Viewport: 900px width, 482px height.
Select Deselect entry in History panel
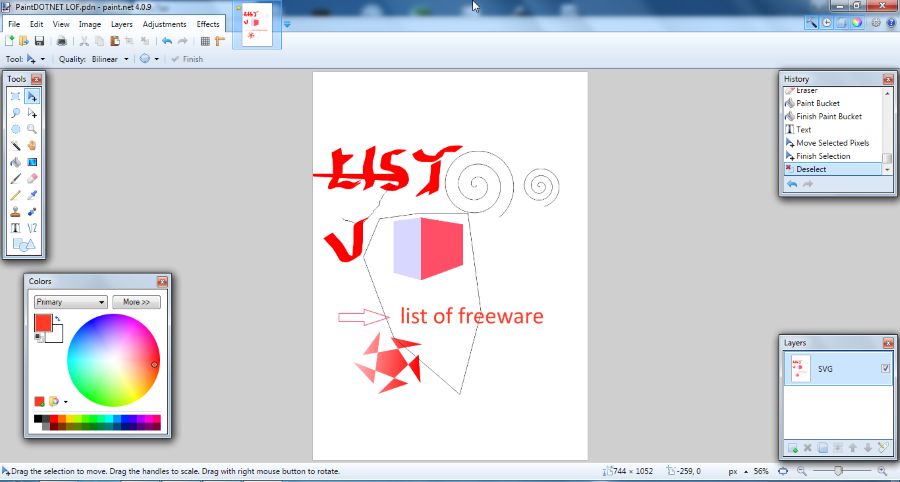click(832, 169)
